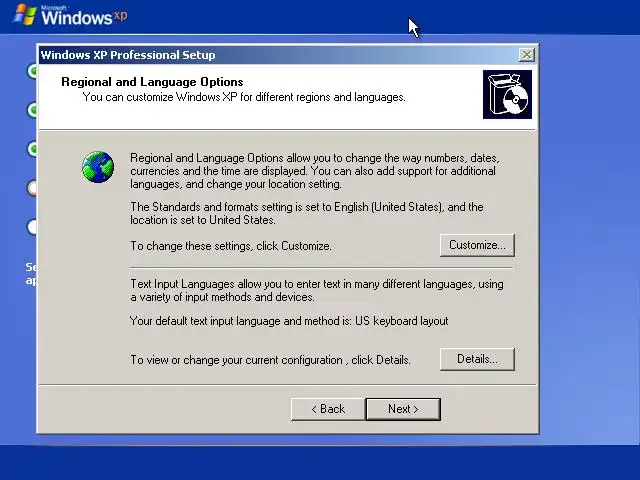This screenshot has height=480, width=640.
Task: Click the 'Standards and formats setting' paragraph
Action: tap(307, 213)
